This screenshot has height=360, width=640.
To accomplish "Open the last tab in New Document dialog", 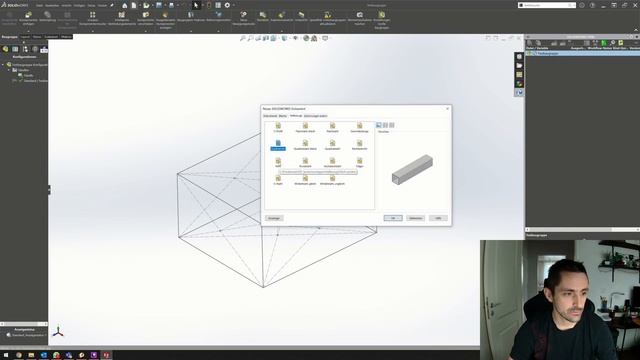I will pyautogui.click(x=316, y=116).
